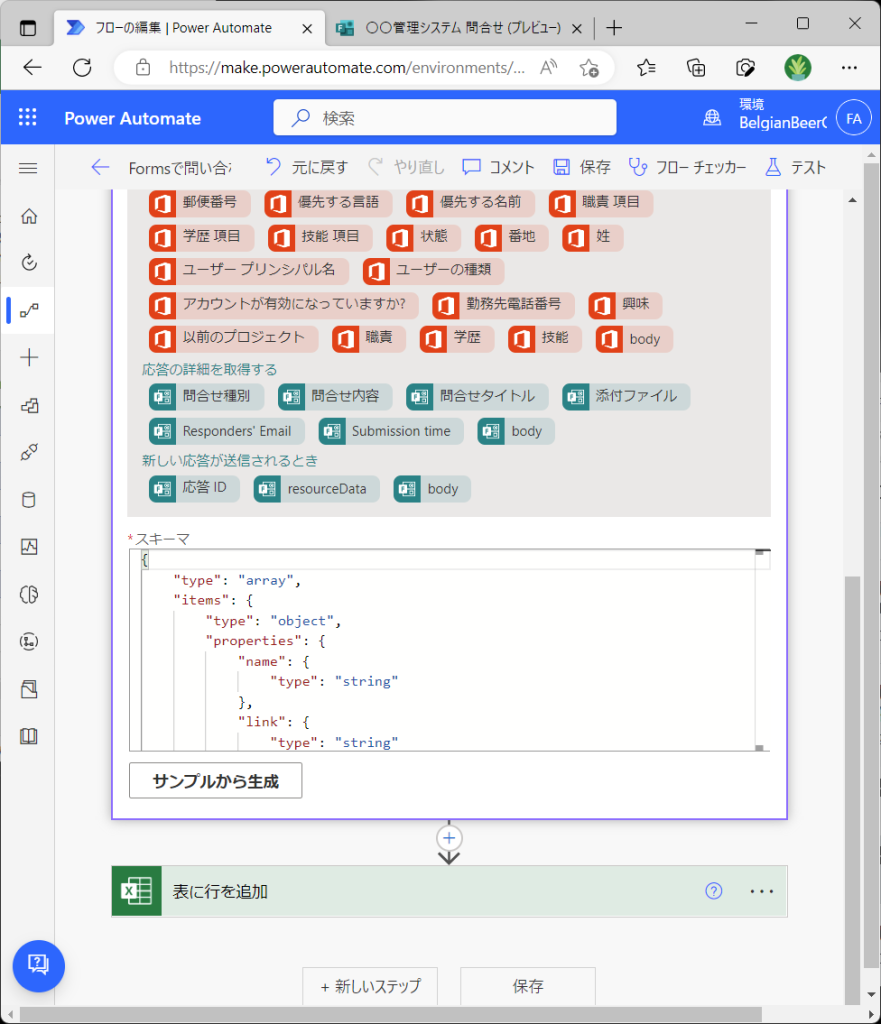Open the FA account avatar
Viewport: 881px width, 1024px height.
click(x=854, y=118)
